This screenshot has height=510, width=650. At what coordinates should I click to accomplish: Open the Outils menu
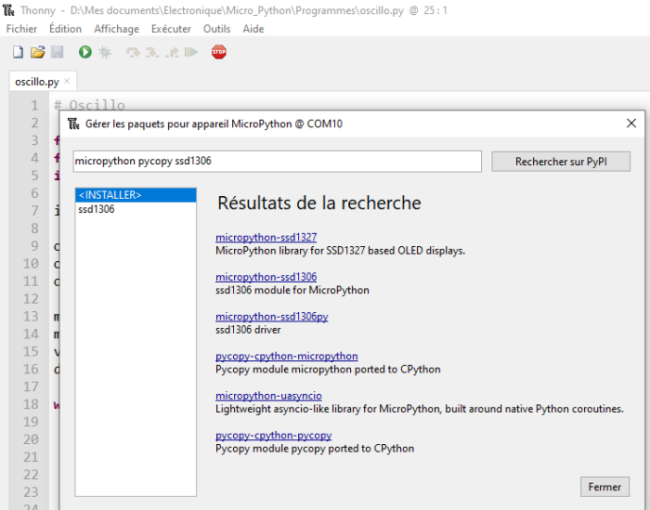coord(216,29)
